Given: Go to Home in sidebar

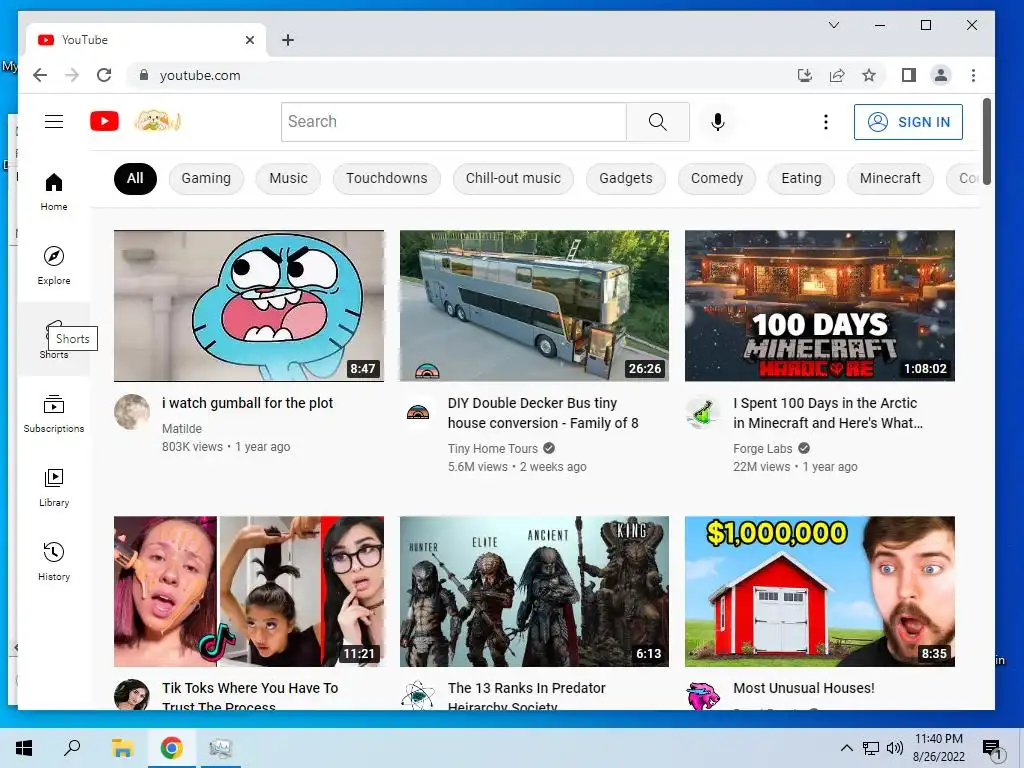Looking at the screenshot, I should (54, 192).
